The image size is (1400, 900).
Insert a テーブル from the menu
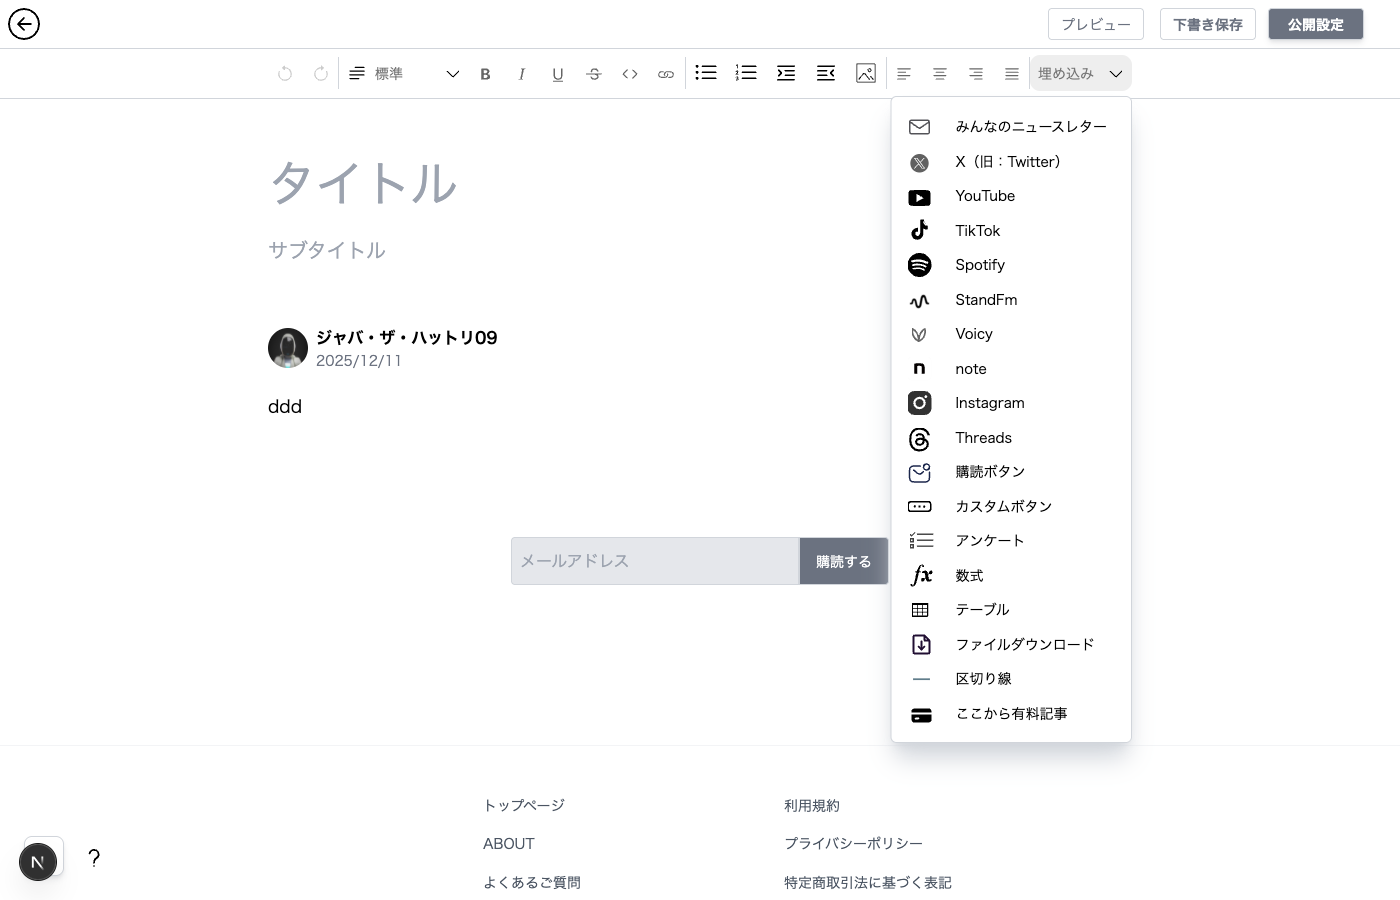(x=982, y=610)
